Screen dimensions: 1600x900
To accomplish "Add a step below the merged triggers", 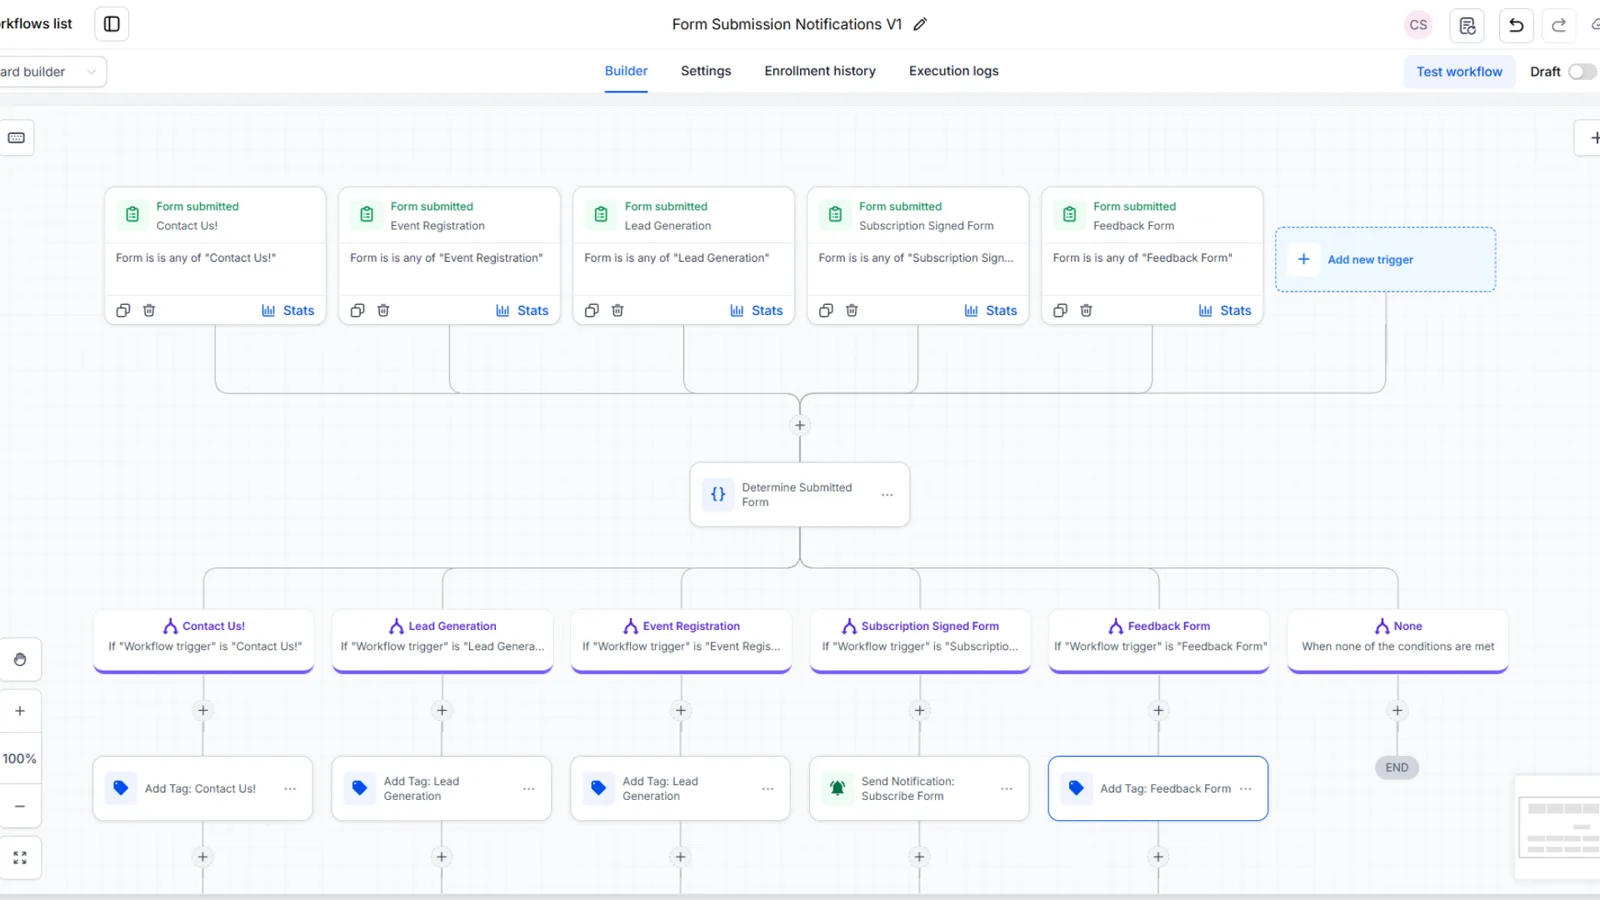I will pos(799,425).
